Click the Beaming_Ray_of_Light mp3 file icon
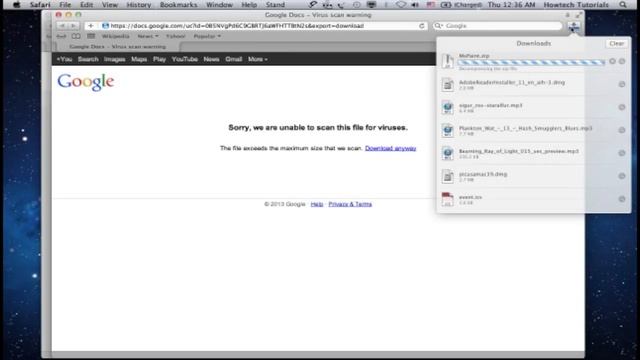 tap(448, 153)
